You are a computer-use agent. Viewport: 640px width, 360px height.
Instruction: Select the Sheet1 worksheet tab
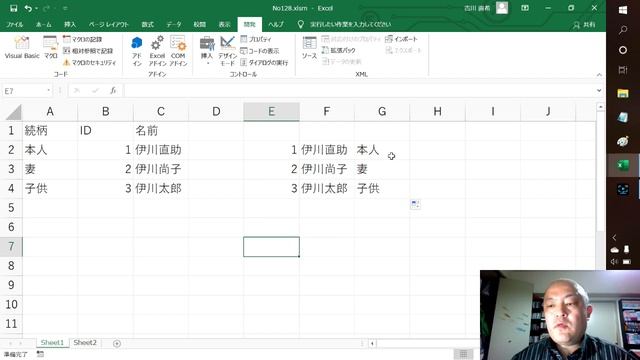pos(52,343)
